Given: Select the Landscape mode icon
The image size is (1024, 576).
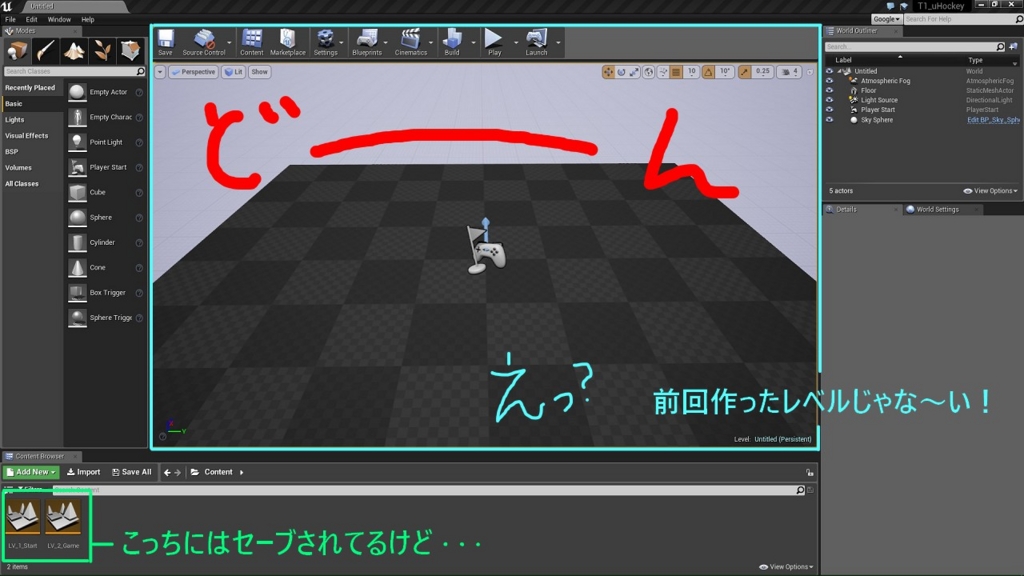Looking at the screenshot, I should coord(73,50).
